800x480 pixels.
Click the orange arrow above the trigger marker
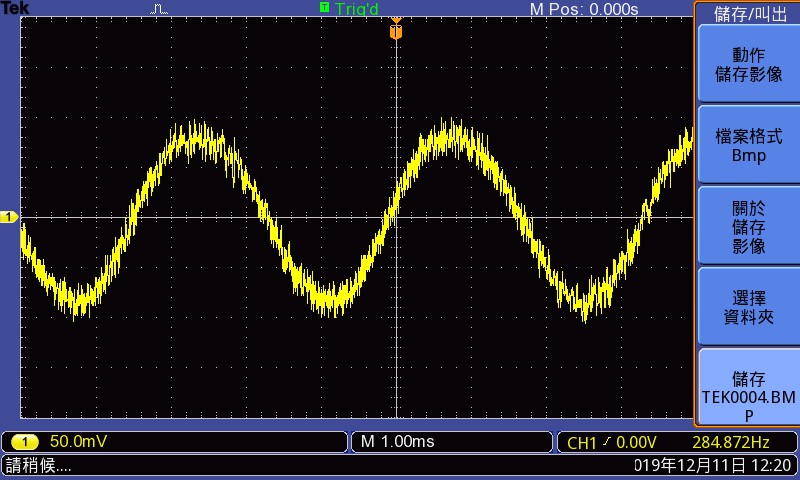pyautogui.click(x=396, y=19)
